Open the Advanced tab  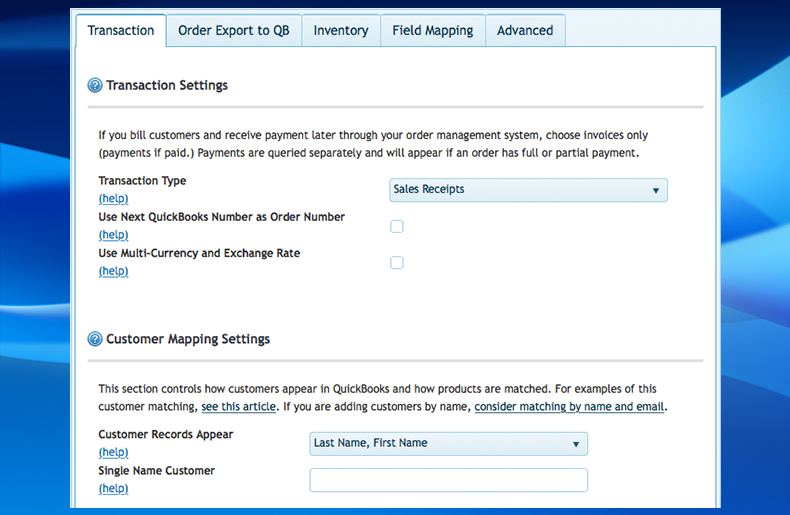(525, 31)
